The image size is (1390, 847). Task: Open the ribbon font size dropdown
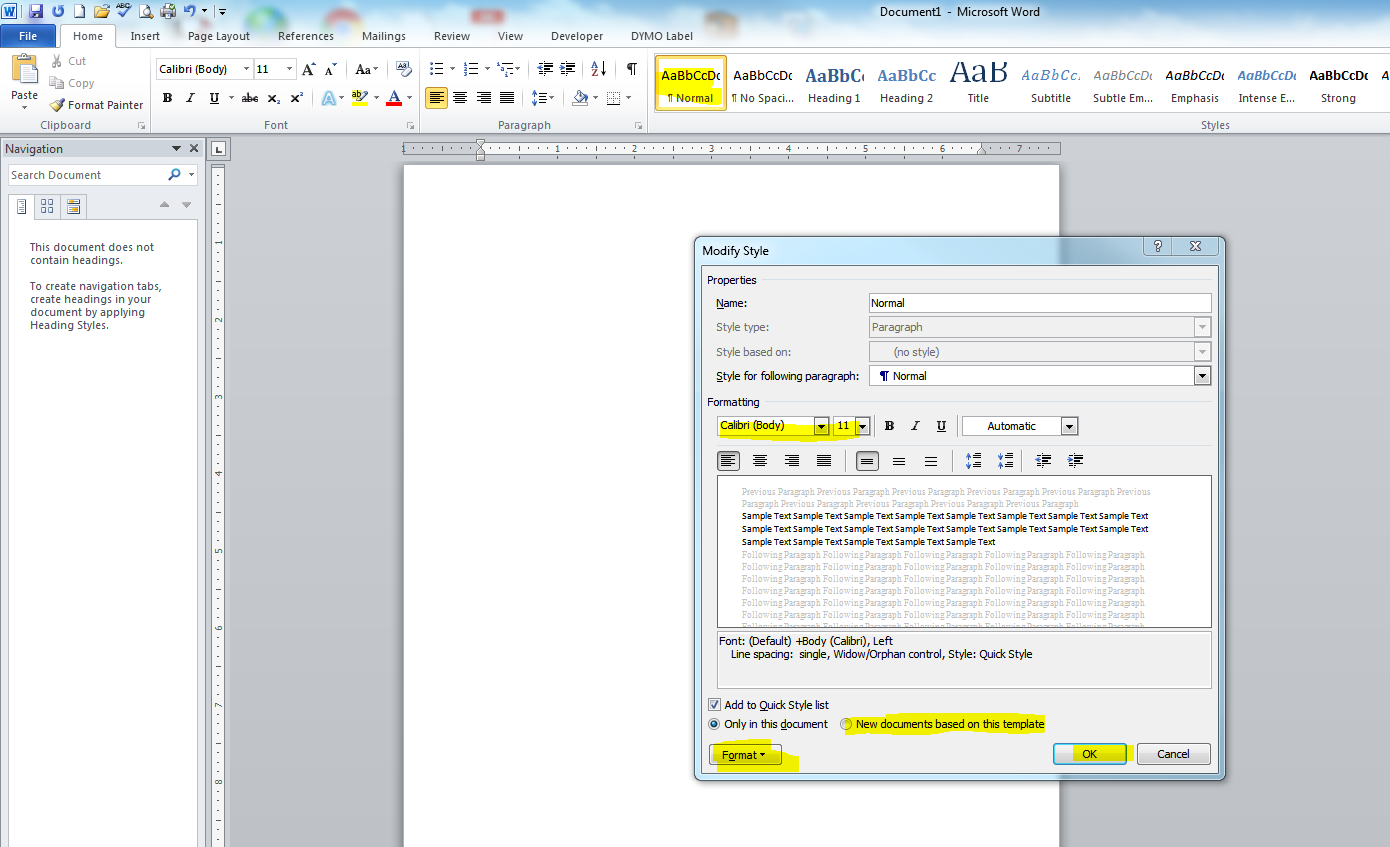coord(290,69)
